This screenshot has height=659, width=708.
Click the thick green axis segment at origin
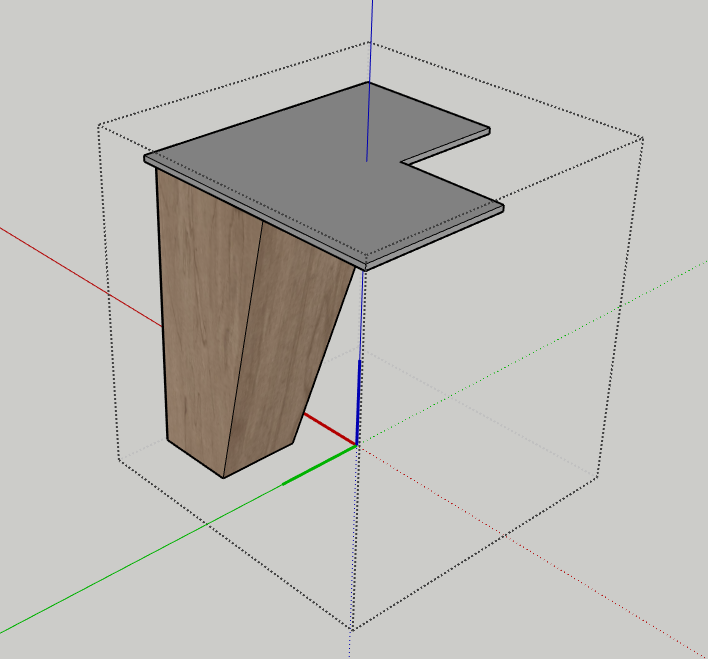319,465
